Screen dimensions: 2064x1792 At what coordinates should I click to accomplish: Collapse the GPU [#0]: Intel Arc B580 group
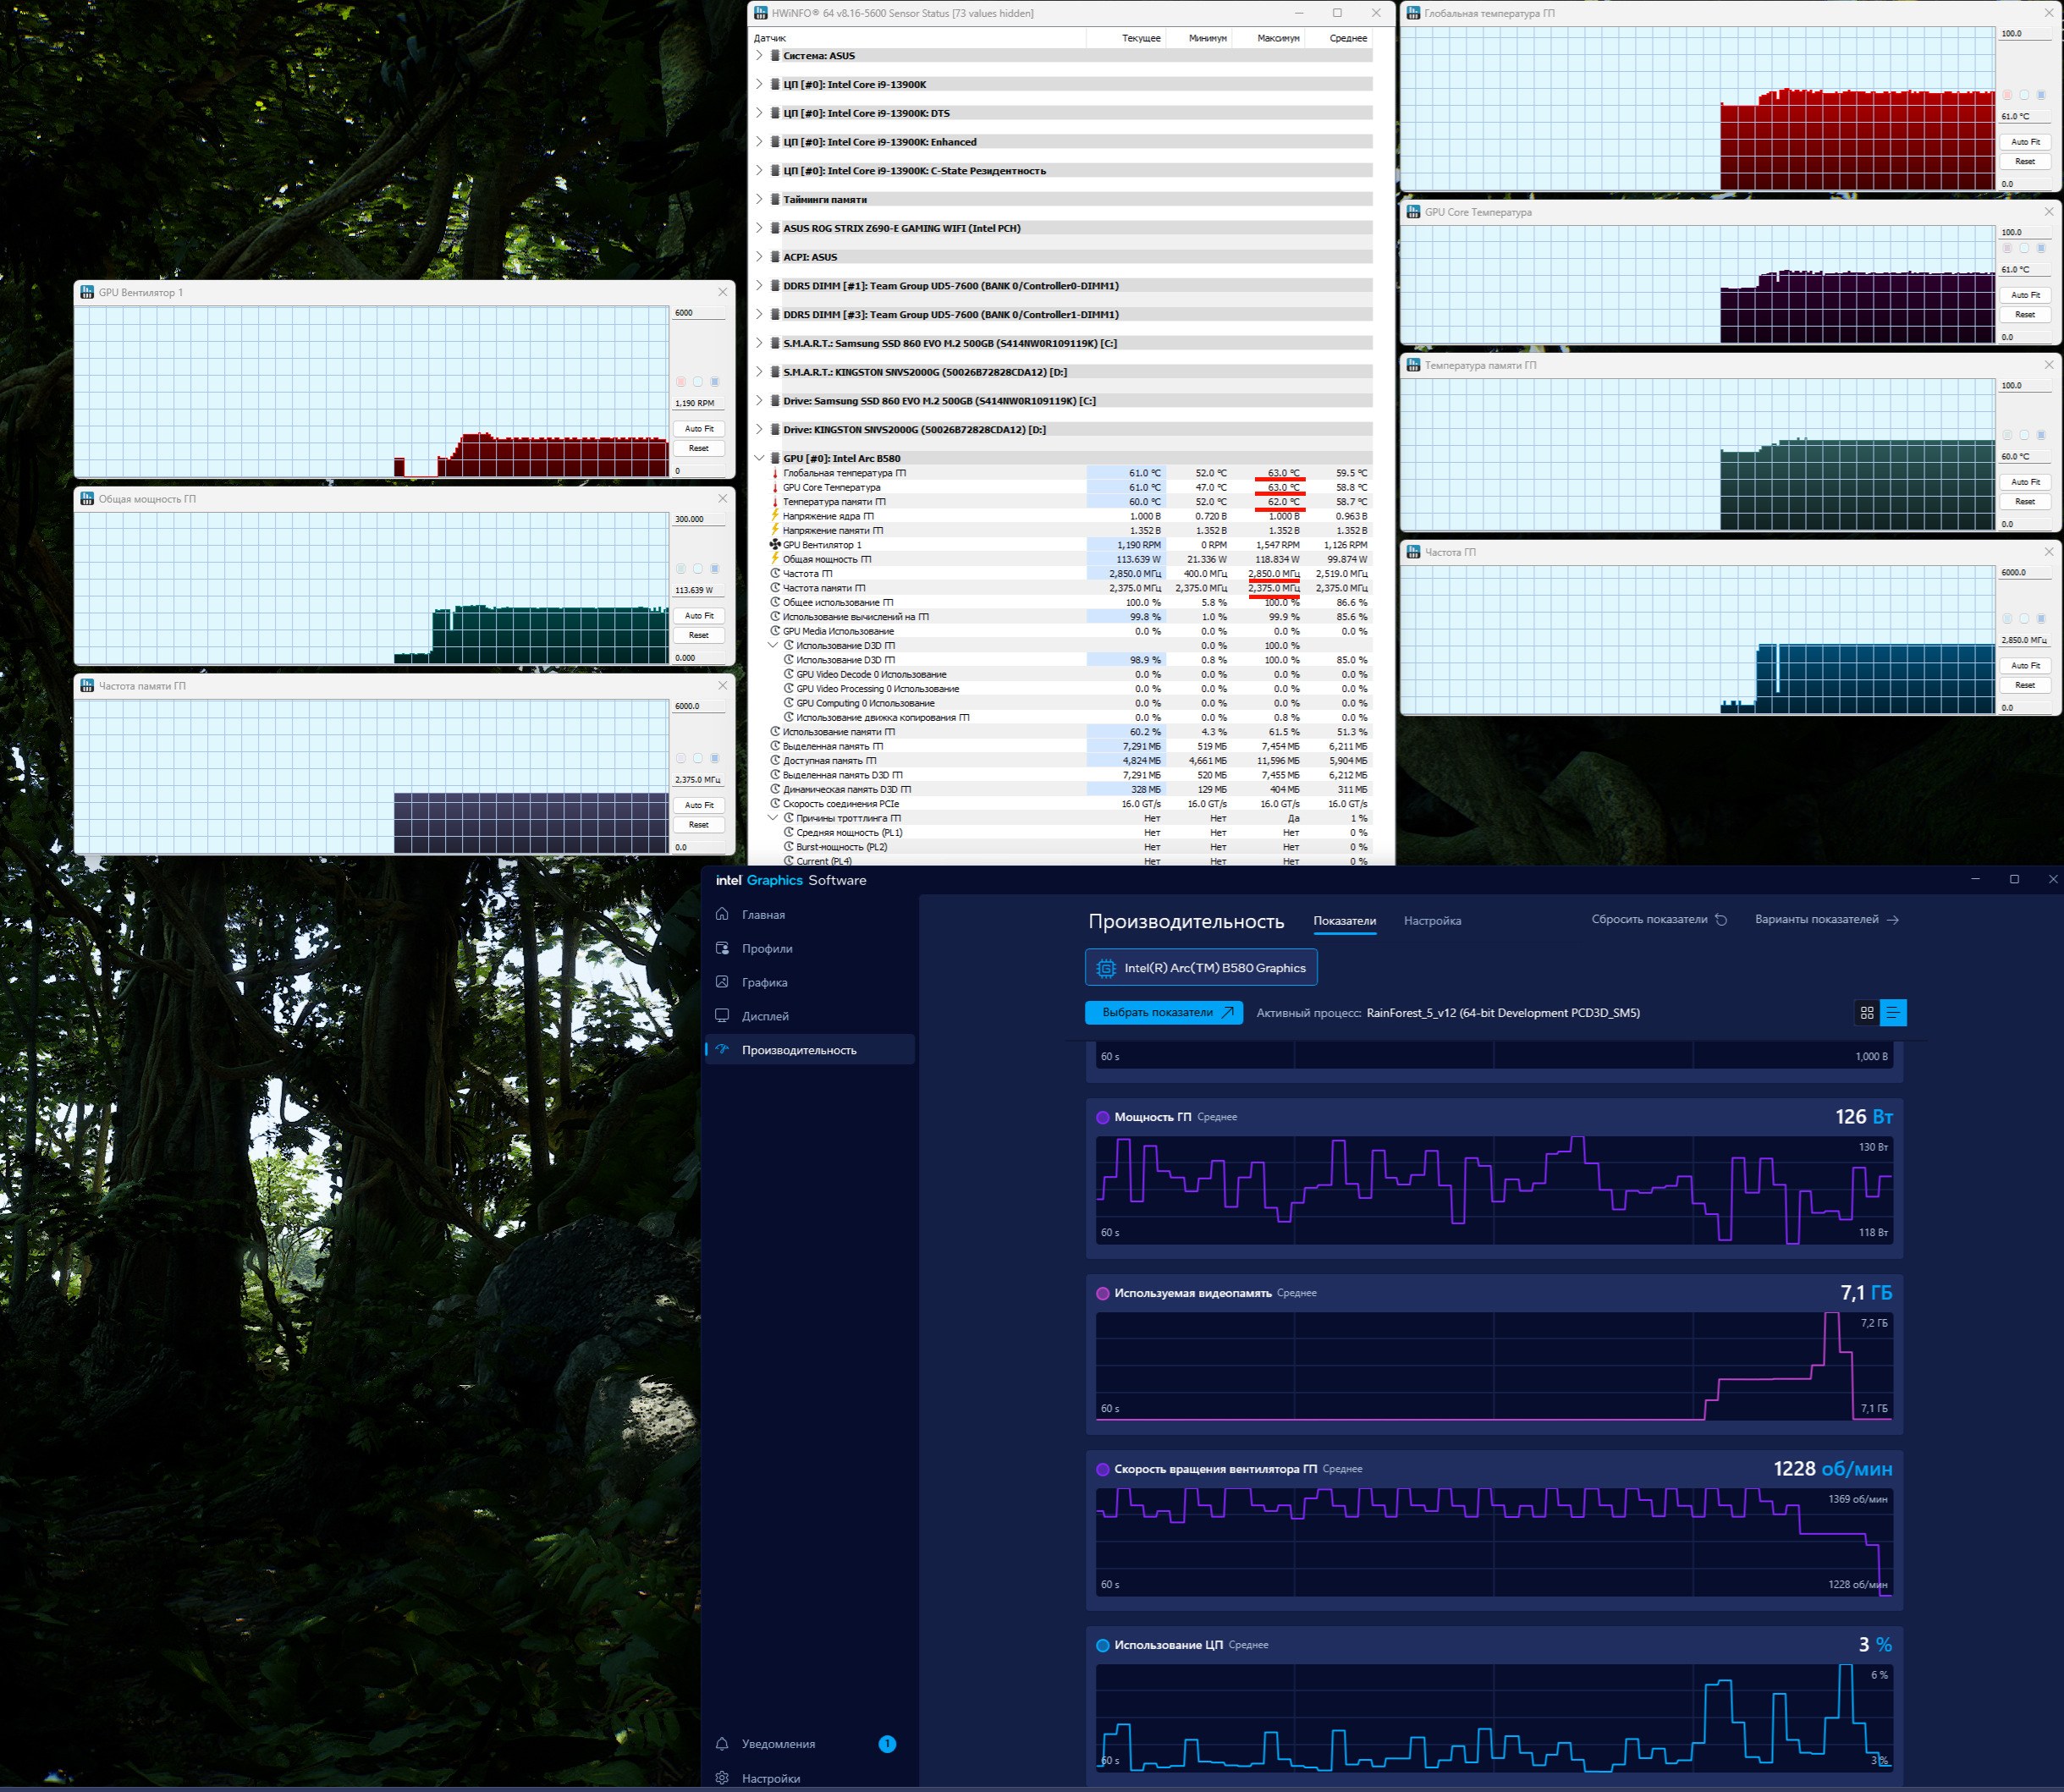[x=759, y=458]
